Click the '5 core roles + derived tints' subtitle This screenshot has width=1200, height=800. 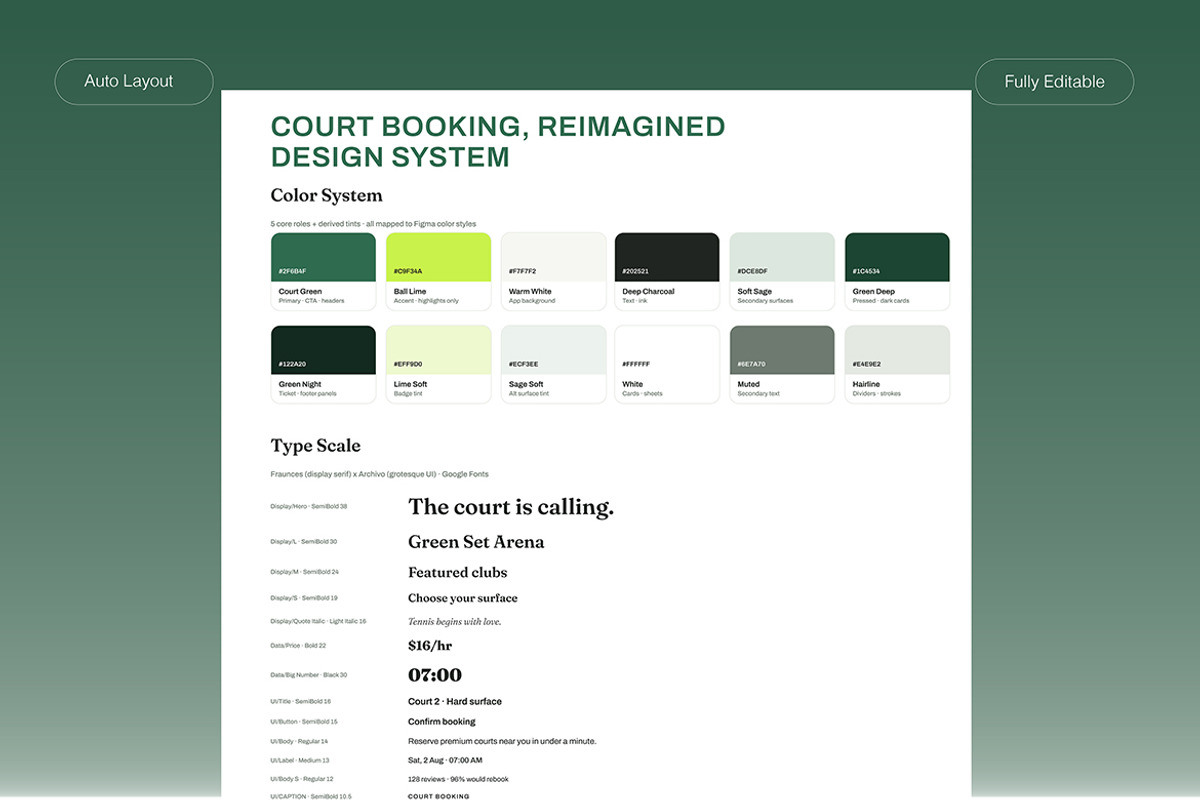373,224
